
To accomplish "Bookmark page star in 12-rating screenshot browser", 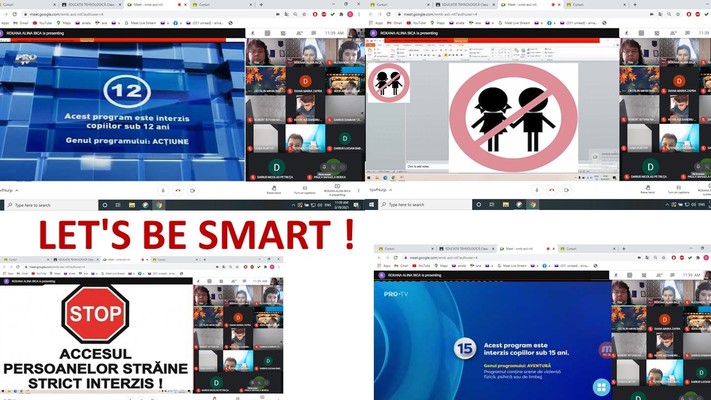I will click(304, 14).
